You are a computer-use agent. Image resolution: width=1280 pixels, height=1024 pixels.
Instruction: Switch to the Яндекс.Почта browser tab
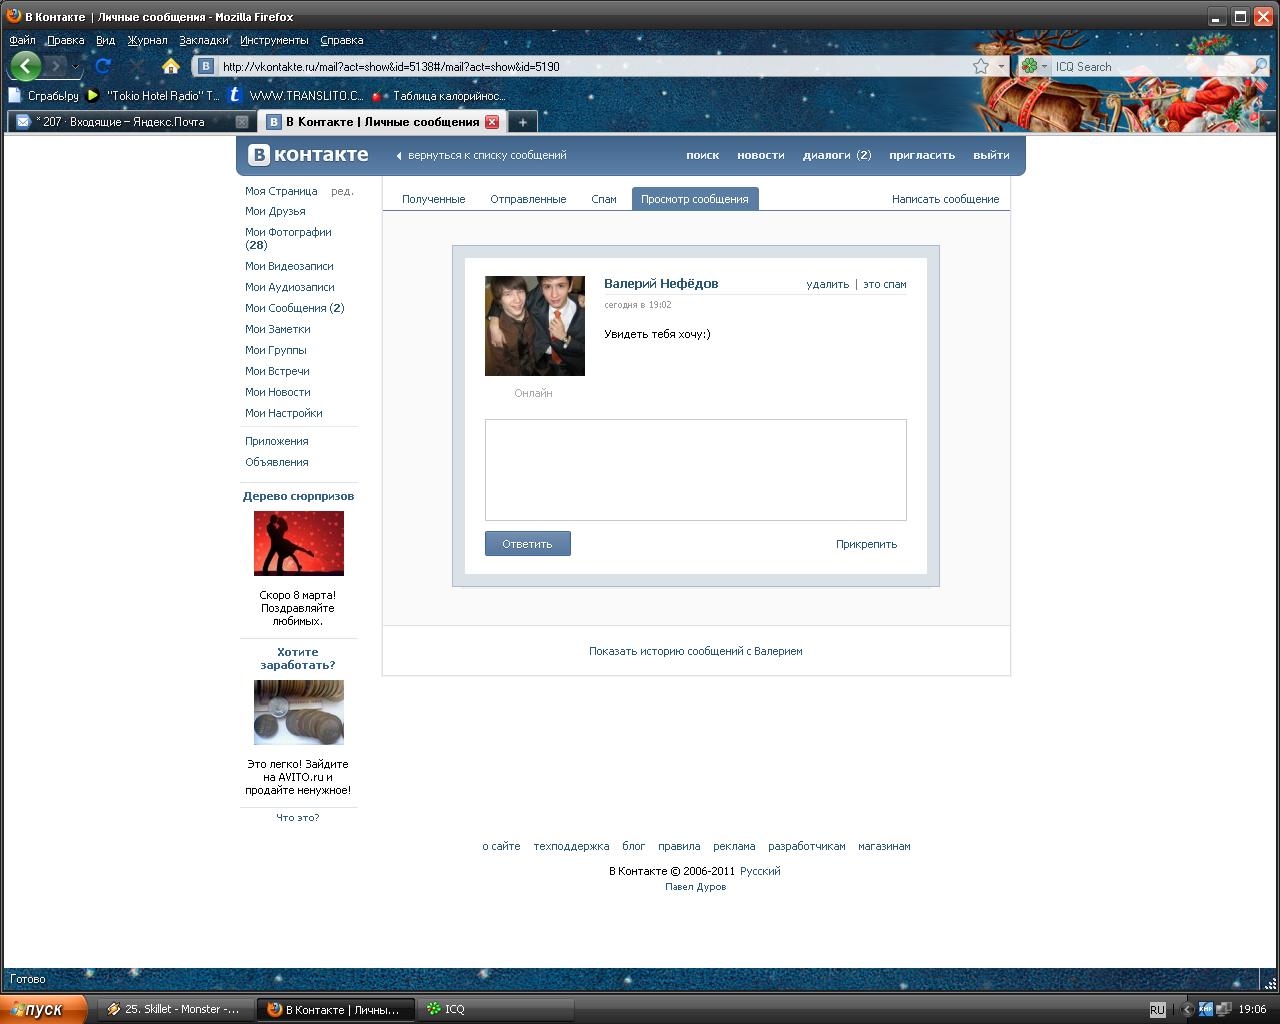click(130, 122)
